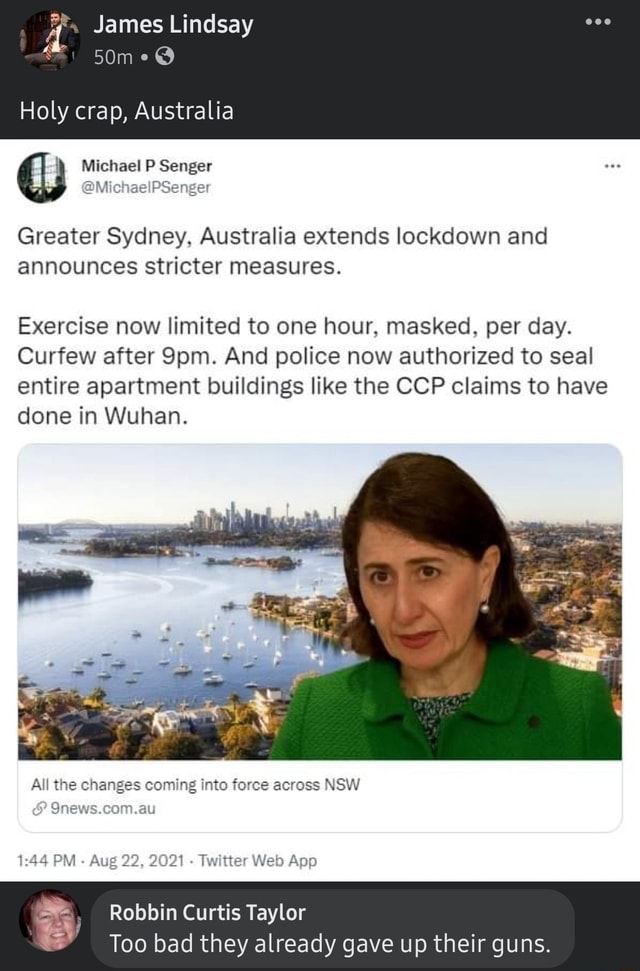Open Robbin Curtis Taylor's profile photo
Image resolution: width=640 pixels, height=971 pixels.
pyautogui.click(x=50, y=921)
